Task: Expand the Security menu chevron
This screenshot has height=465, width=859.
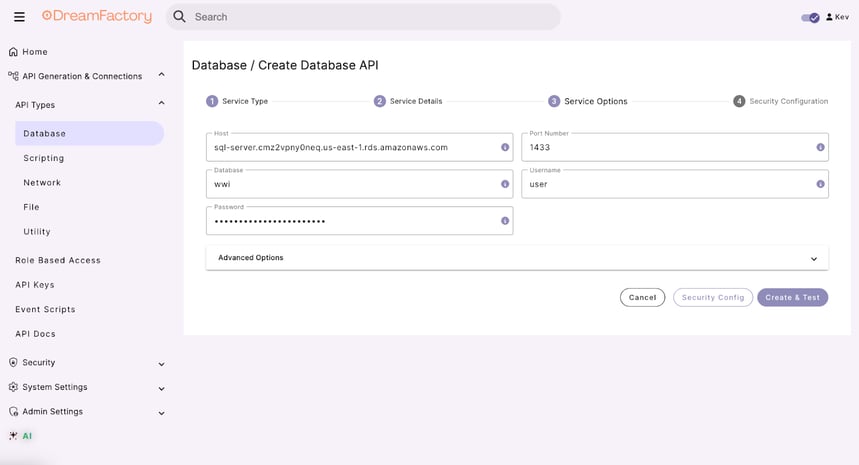Action: point(162,364)
